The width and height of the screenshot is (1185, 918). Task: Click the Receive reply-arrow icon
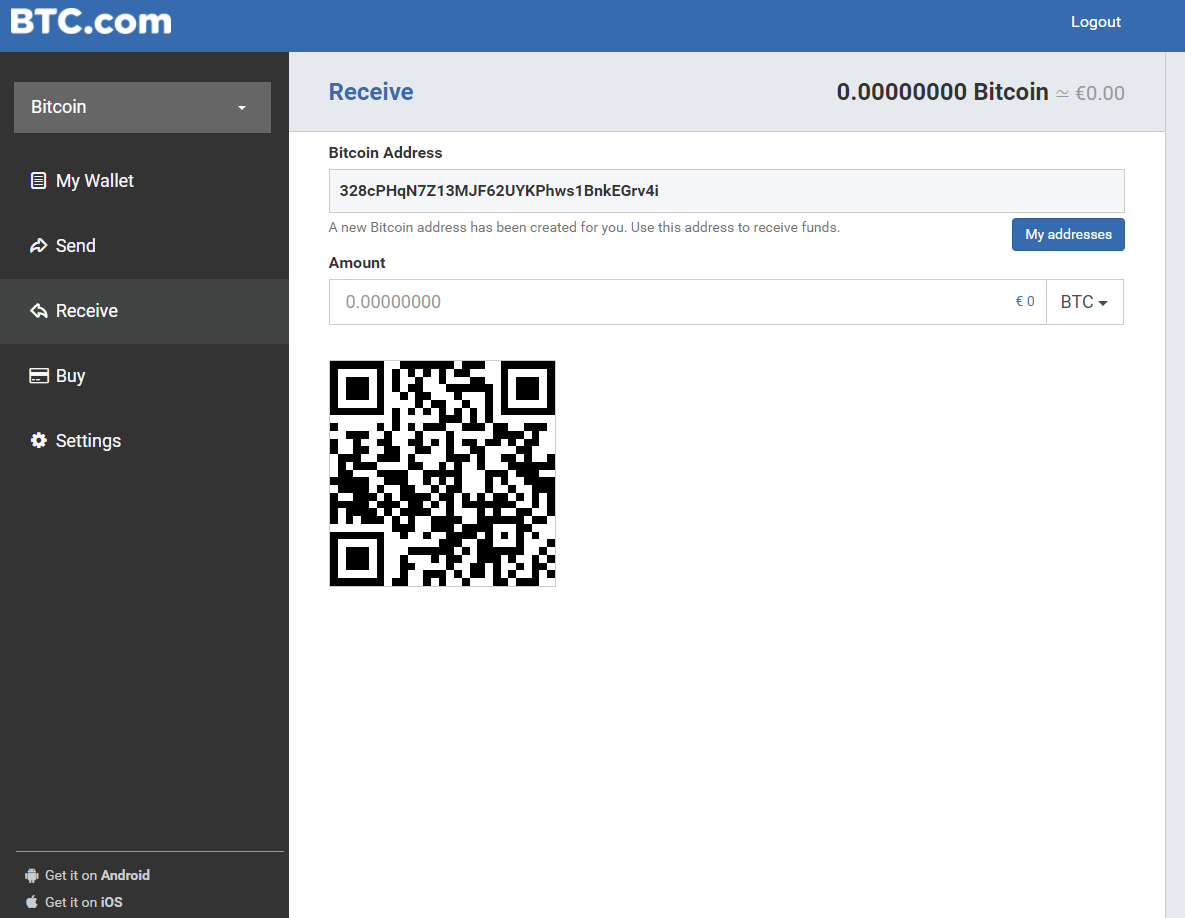click(39, 311)
